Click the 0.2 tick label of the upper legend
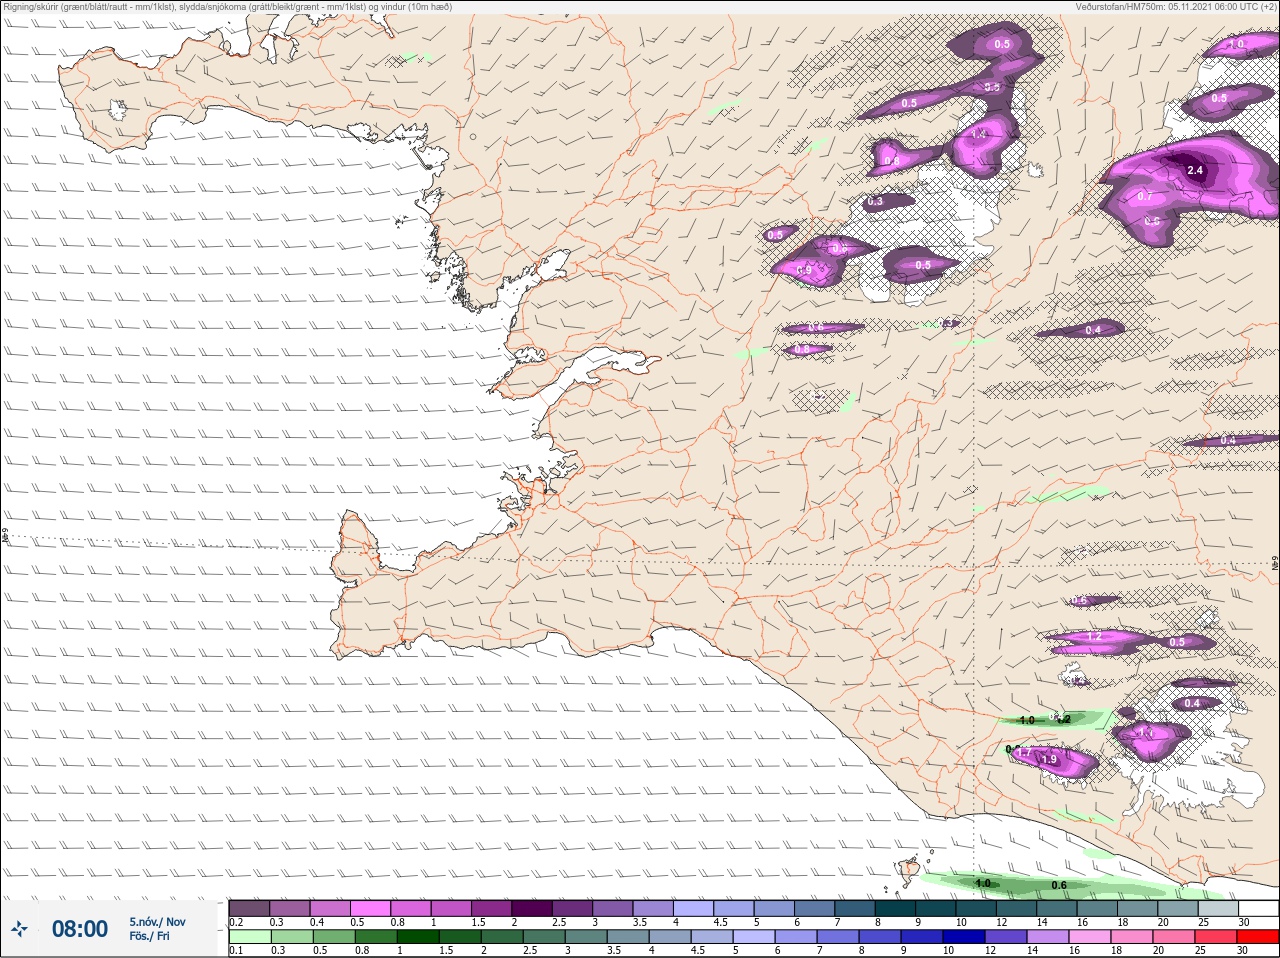The height and width of the screenshot is (958, 1280). coord(236,922)
